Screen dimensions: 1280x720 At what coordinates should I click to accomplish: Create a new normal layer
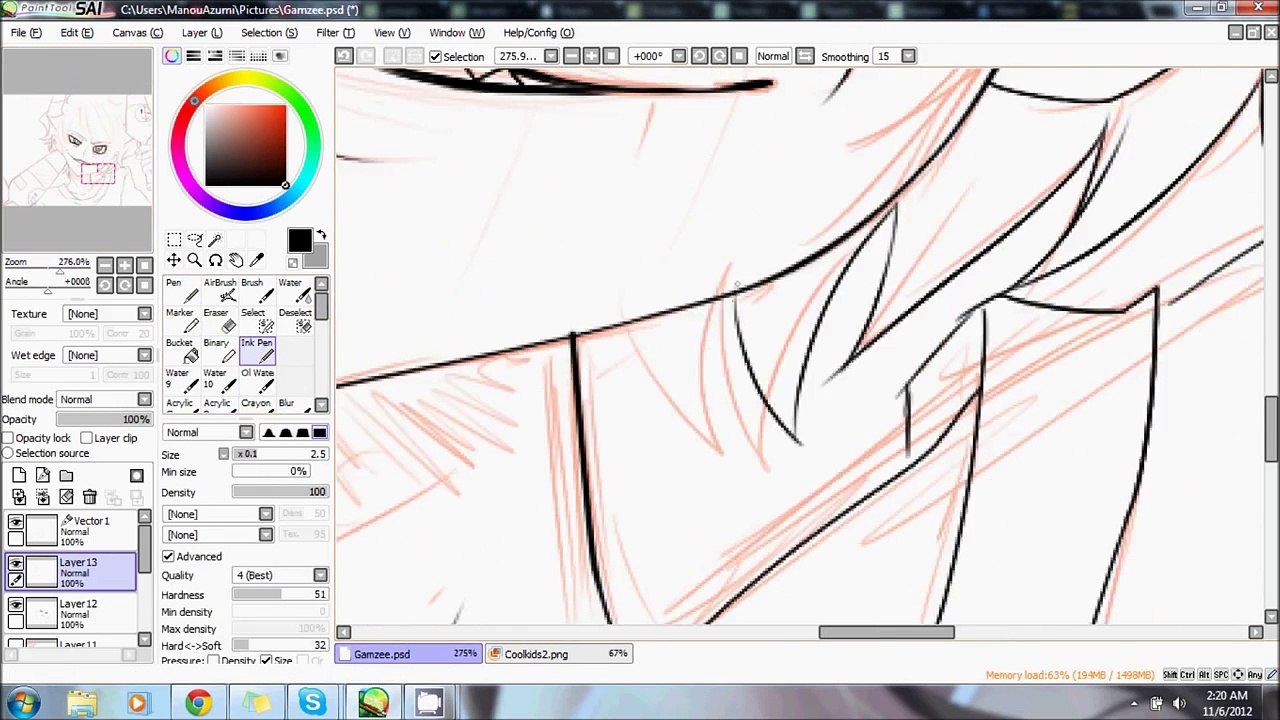pos(19,476)
